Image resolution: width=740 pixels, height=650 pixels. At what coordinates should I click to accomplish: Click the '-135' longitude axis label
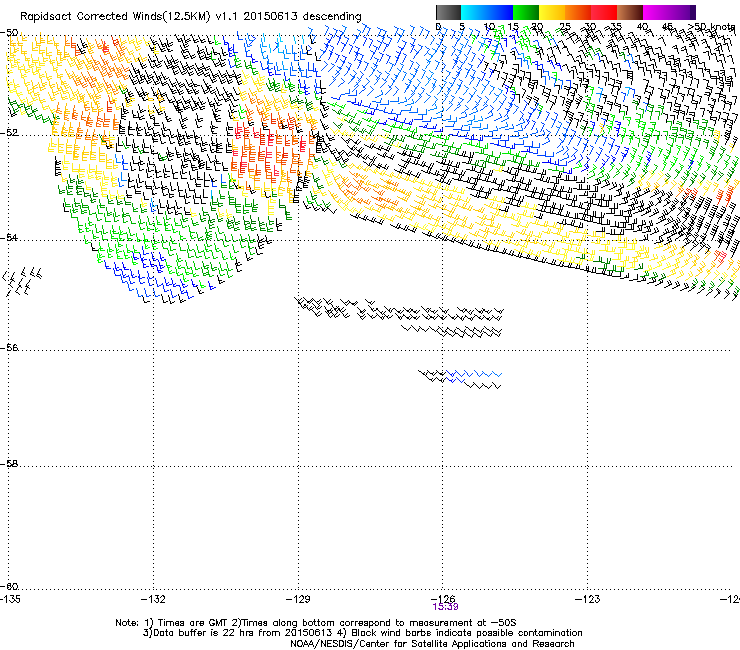(10, 599)
